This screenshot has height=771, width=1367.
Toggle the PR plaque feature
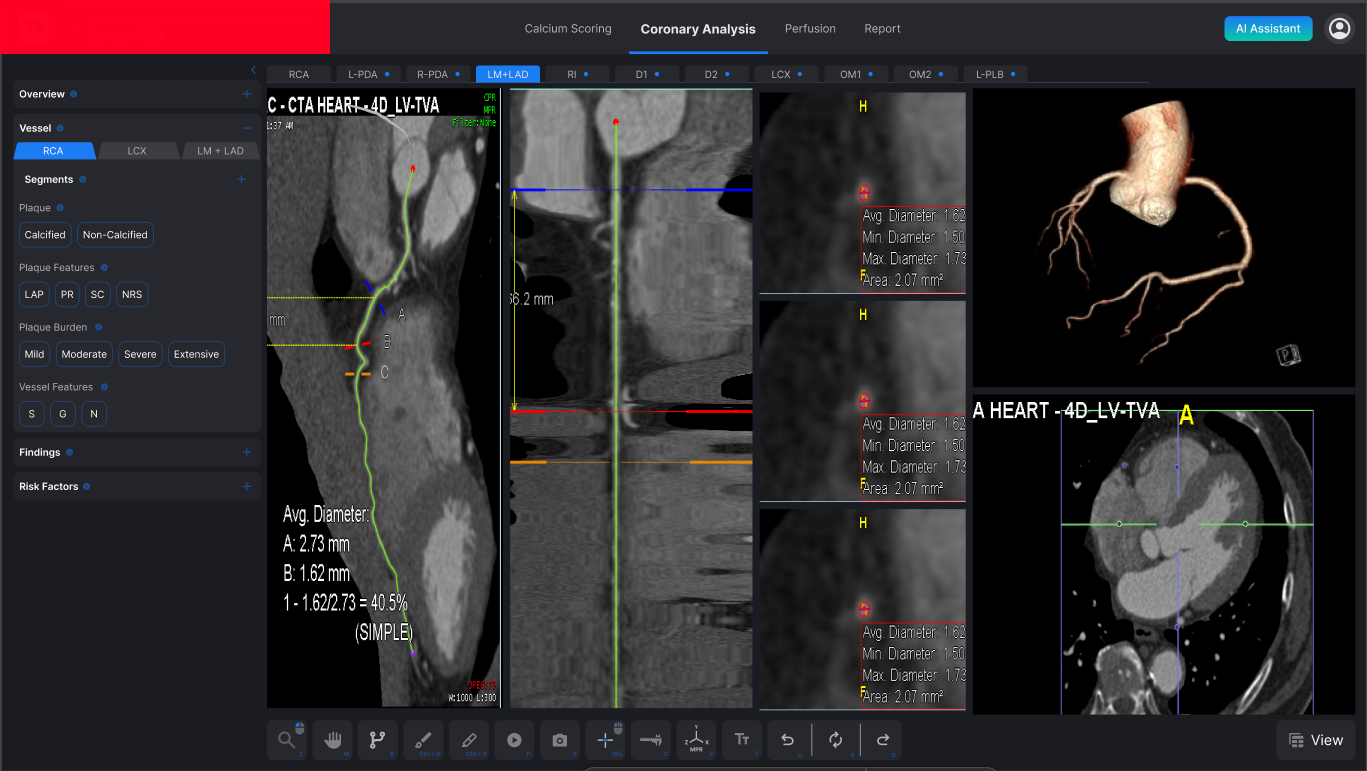point(67,295)
